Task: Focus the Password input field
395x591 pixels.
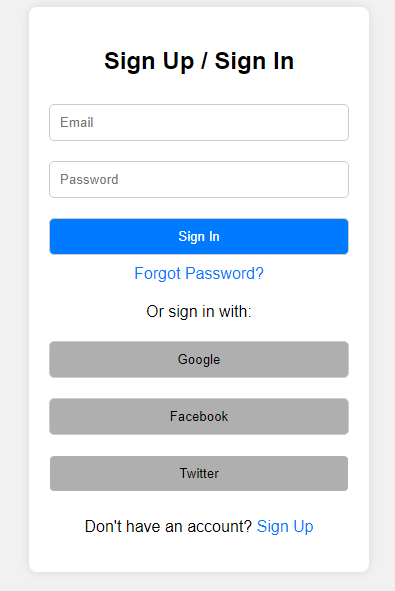Action: pos(199,179)
